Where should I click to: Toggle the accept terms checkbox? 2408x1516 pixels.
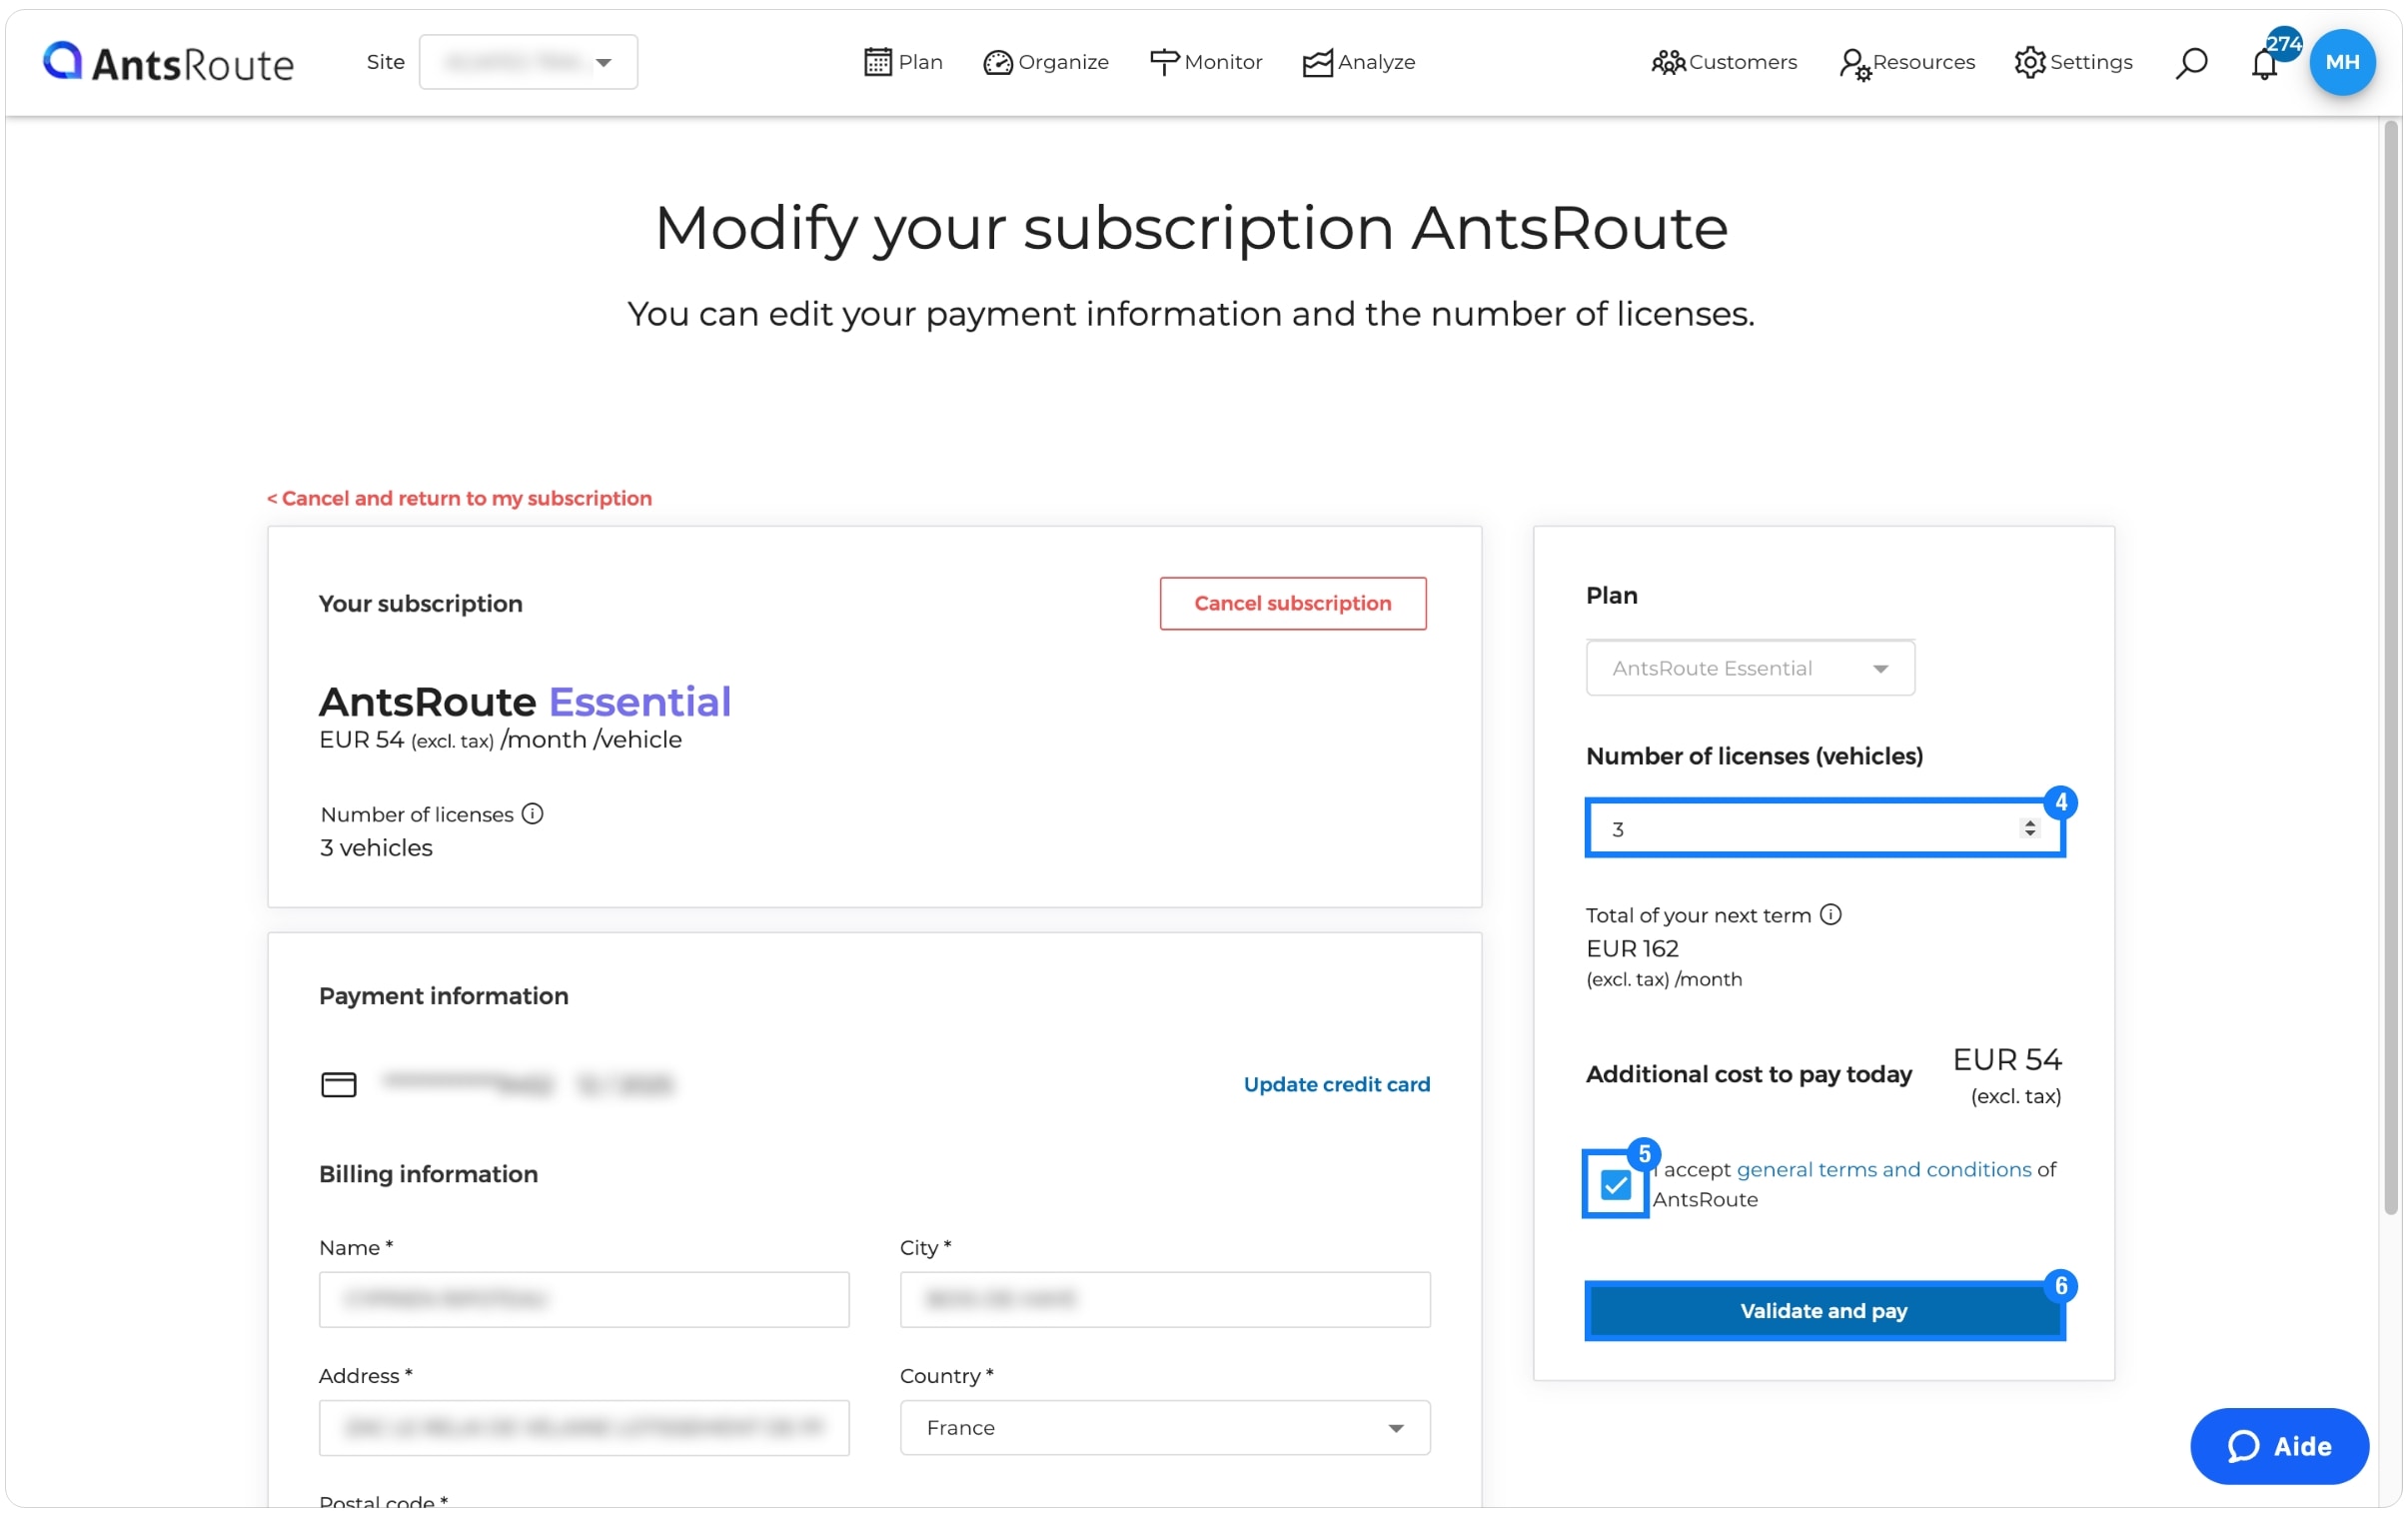click(1615, 1184)
